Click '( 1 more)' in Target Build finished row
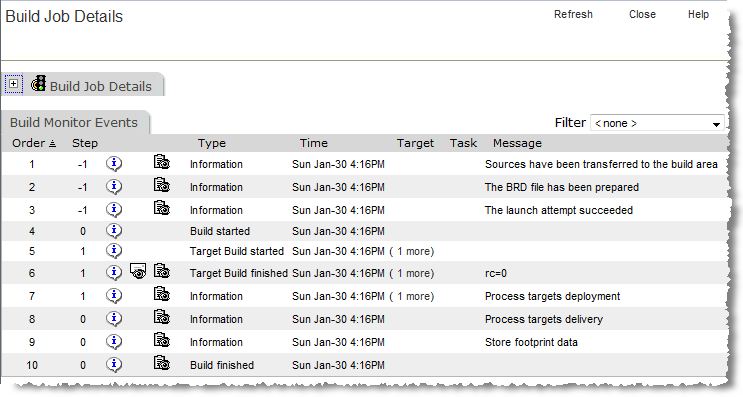The width and height of the screenshot is (743, 397). 412,273
